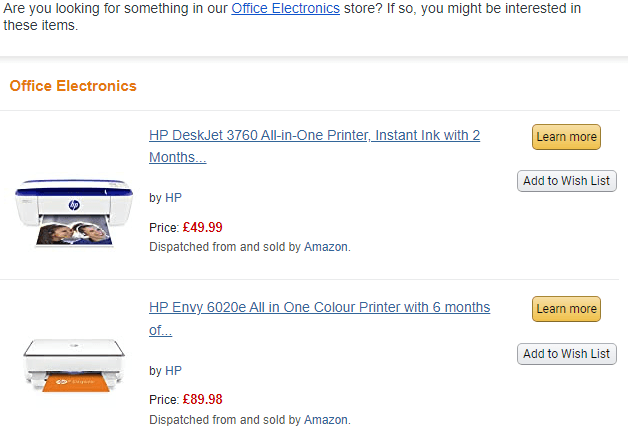
Task: Click the orange Office Electronics section heading
Action: click(x=73, y=86)
